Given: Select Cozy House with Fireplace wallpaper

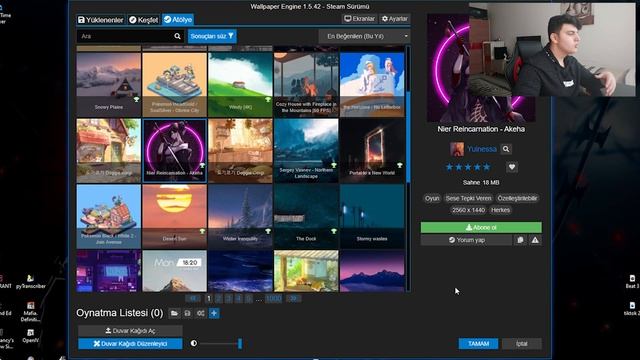Looking at the screenshot, I should 306,84.
